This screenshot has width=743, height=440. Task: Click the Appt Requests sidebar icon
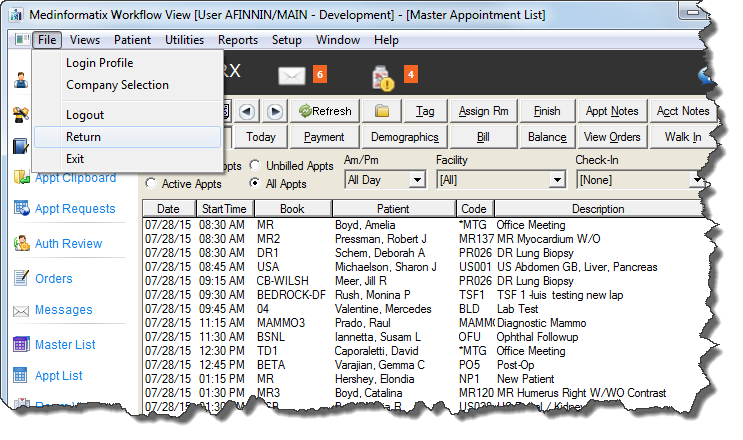coord(21,209)
